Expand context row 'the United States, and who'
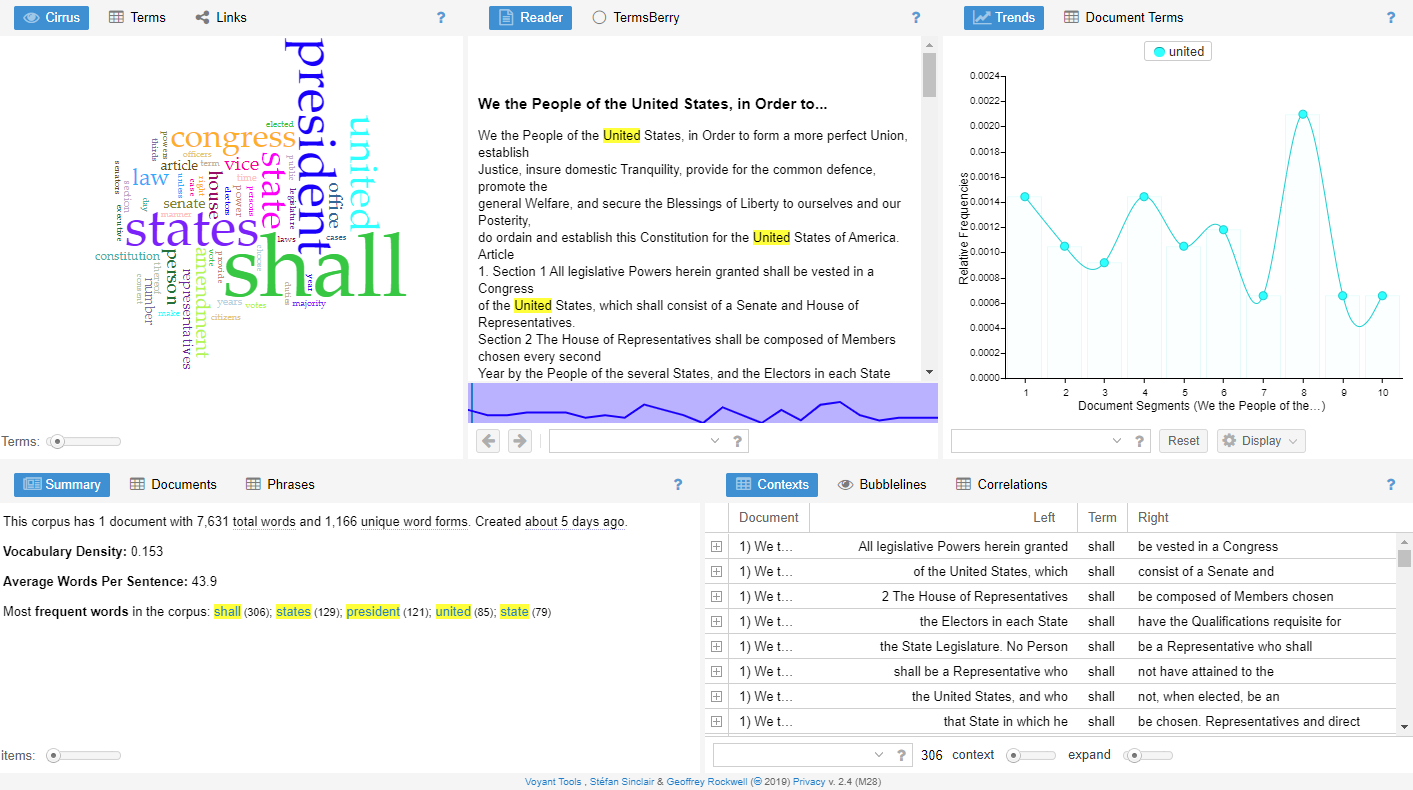 click(716, 696)
